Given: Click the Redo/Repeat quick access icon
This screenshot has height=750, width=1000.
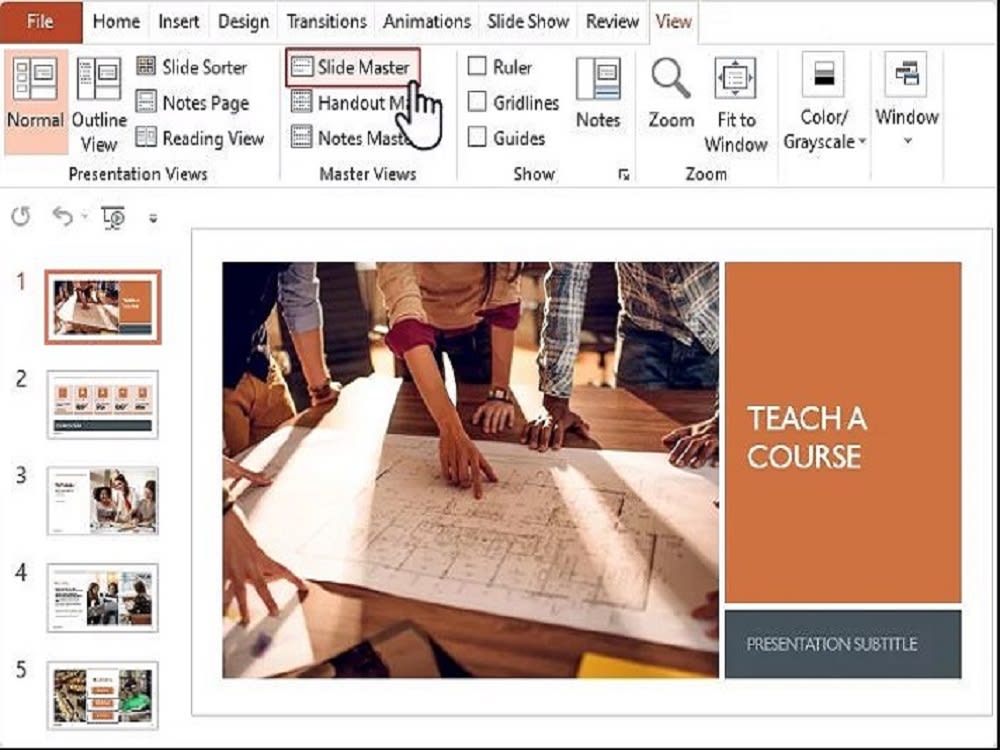Looking at the screenshot, I should tap(21, 217).
